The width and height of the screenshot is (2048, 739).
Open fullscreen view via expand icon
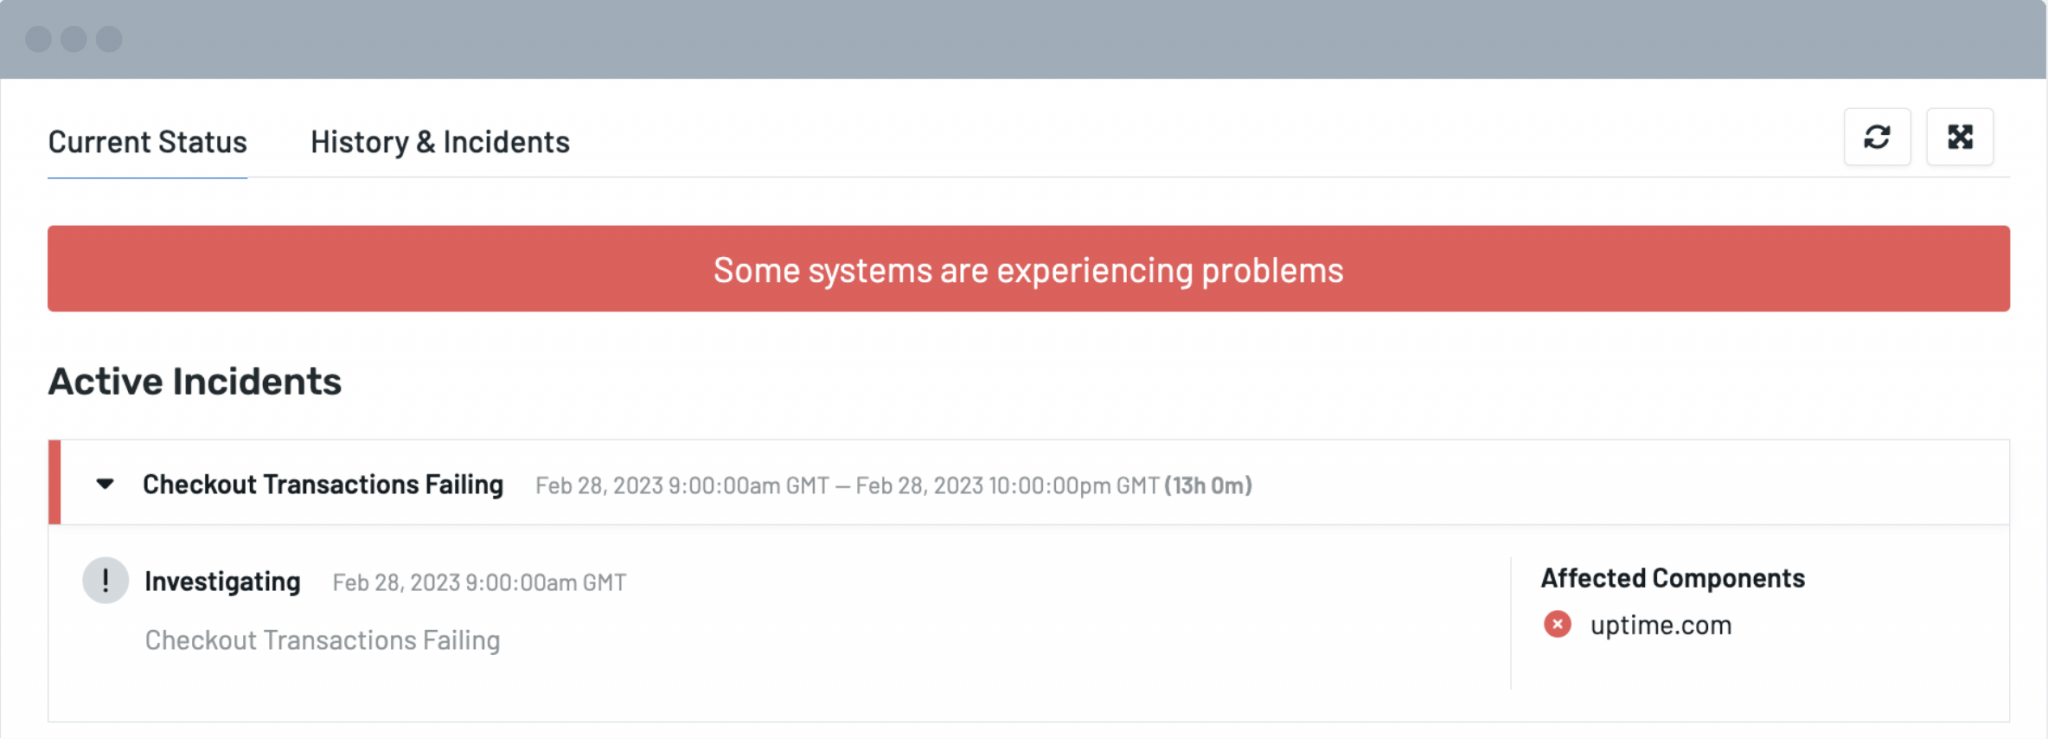(x=1960, y=137)
